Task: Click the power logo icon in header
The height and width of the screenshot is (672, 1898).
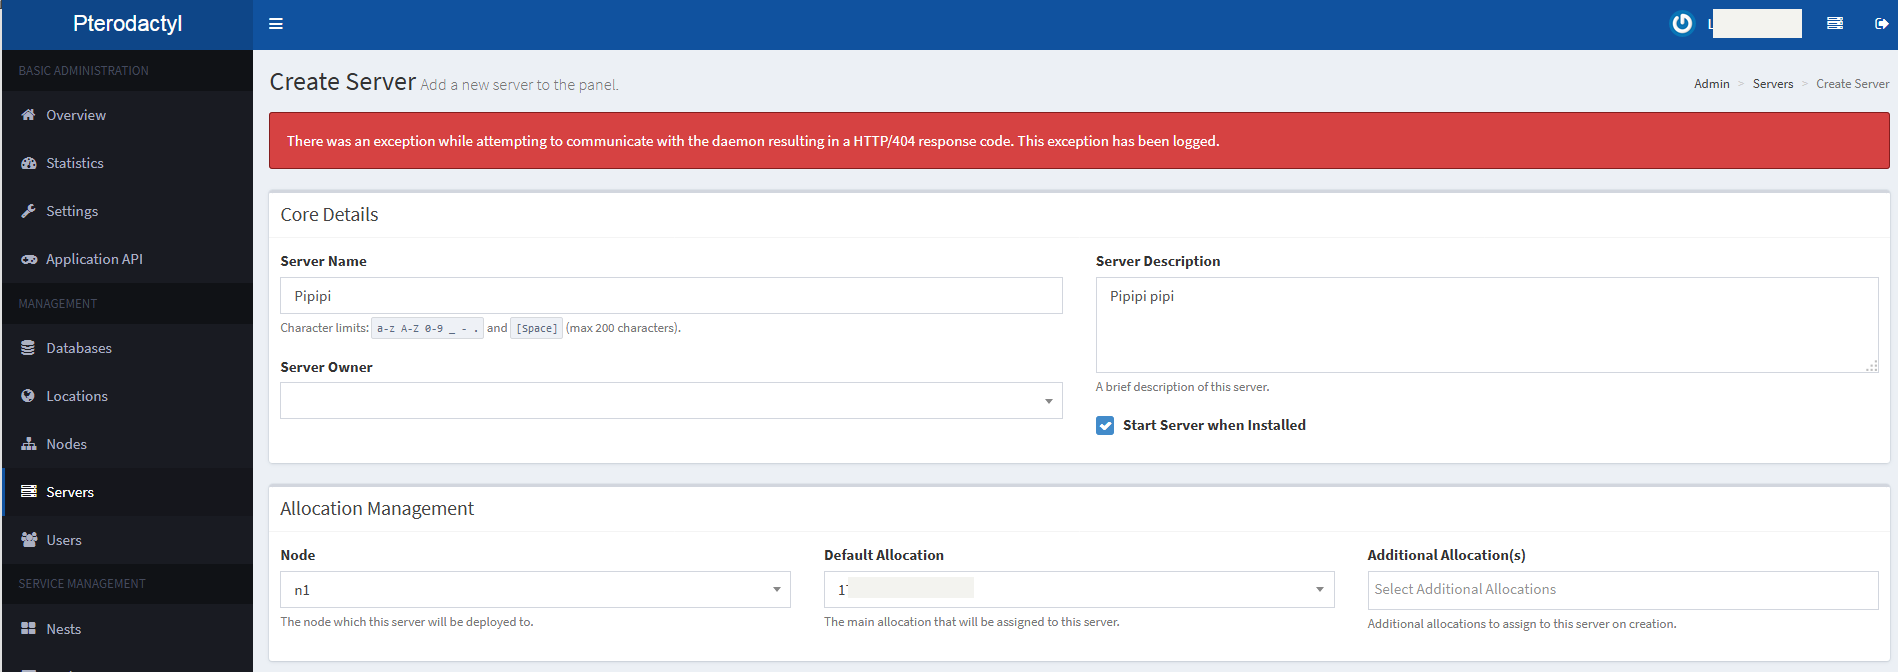Action: click(x=1682, y=24)
